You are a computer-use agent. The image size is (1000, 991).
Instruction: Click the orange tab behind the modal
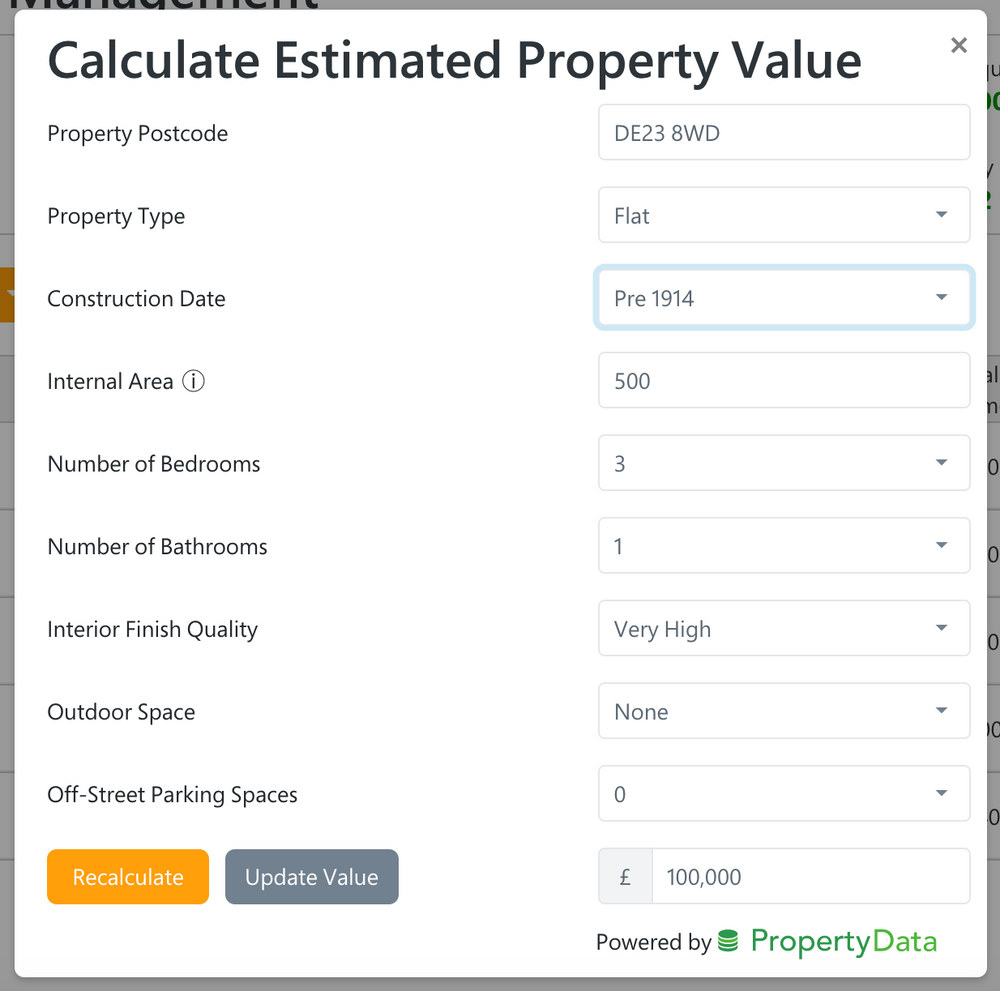click(6, 295)
